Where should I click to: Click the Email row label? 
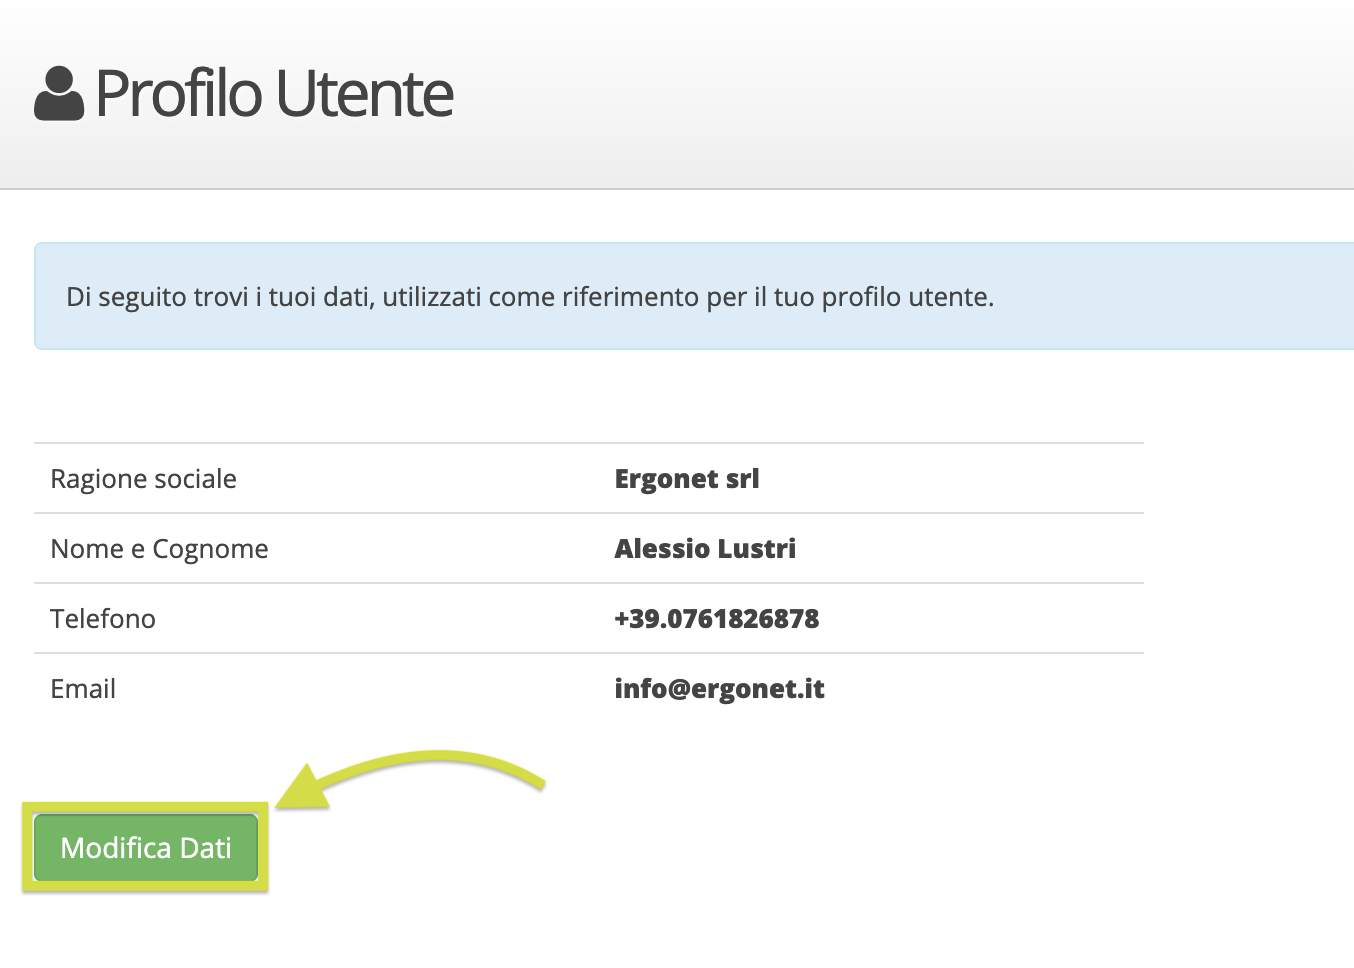[83, 688]
